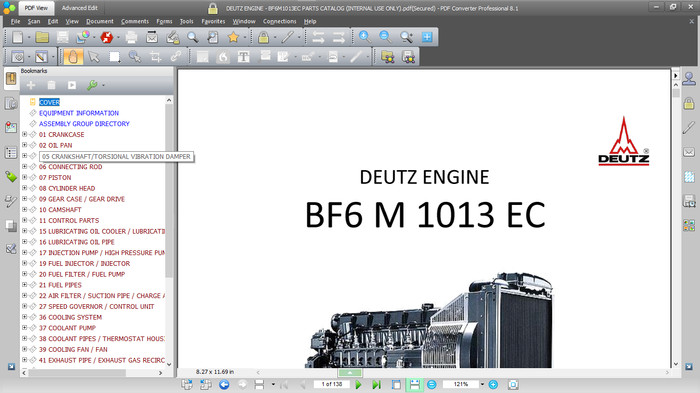Open a file with the folder icon
This screenshot has height=393, width=700.
coord(42,37)
